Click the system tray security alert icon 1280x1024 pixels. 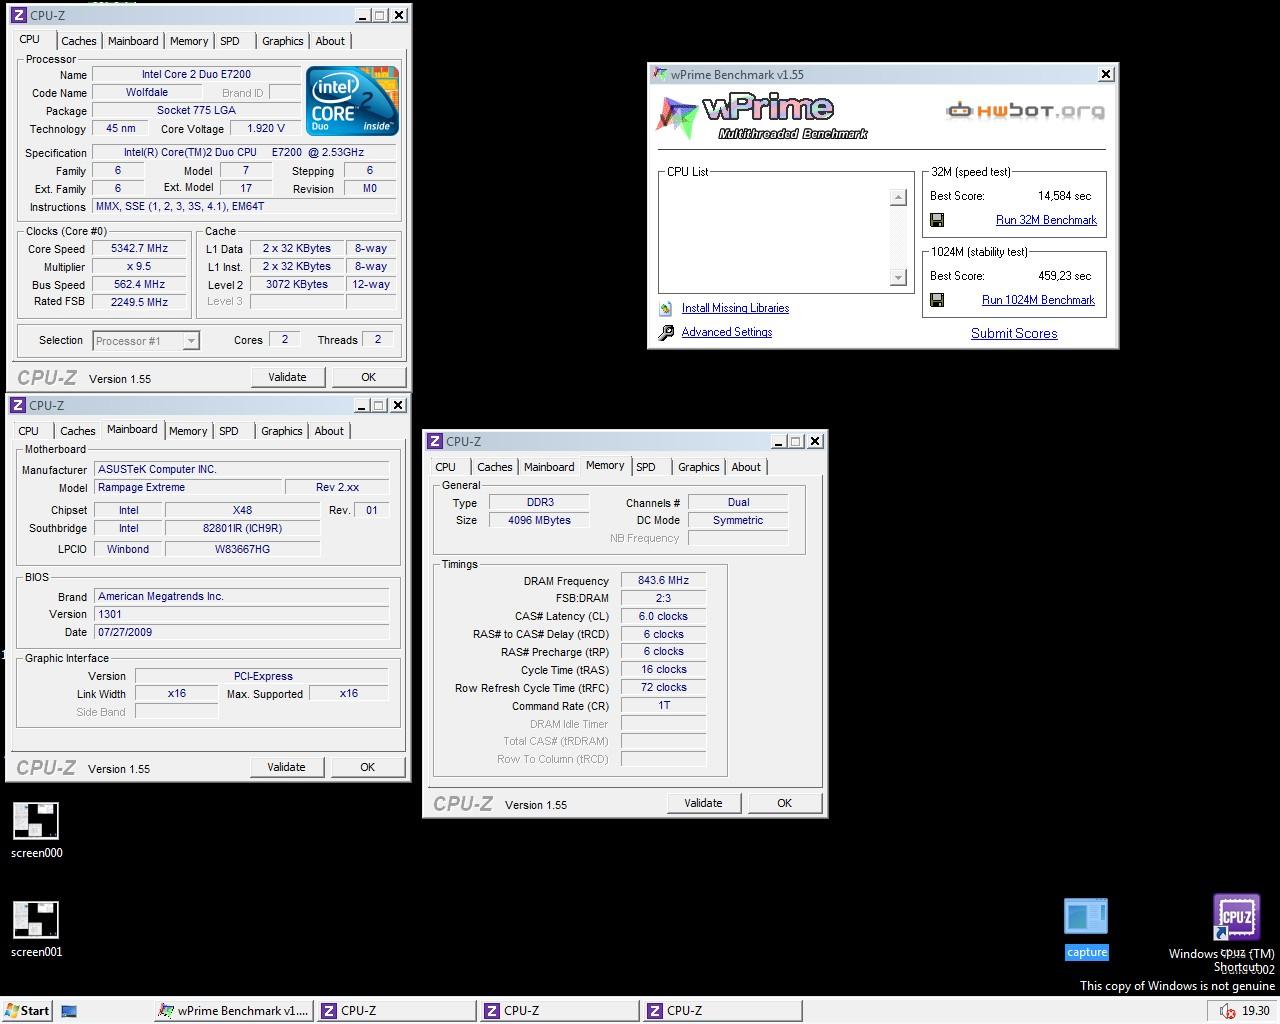(x=1227, y=1011)
